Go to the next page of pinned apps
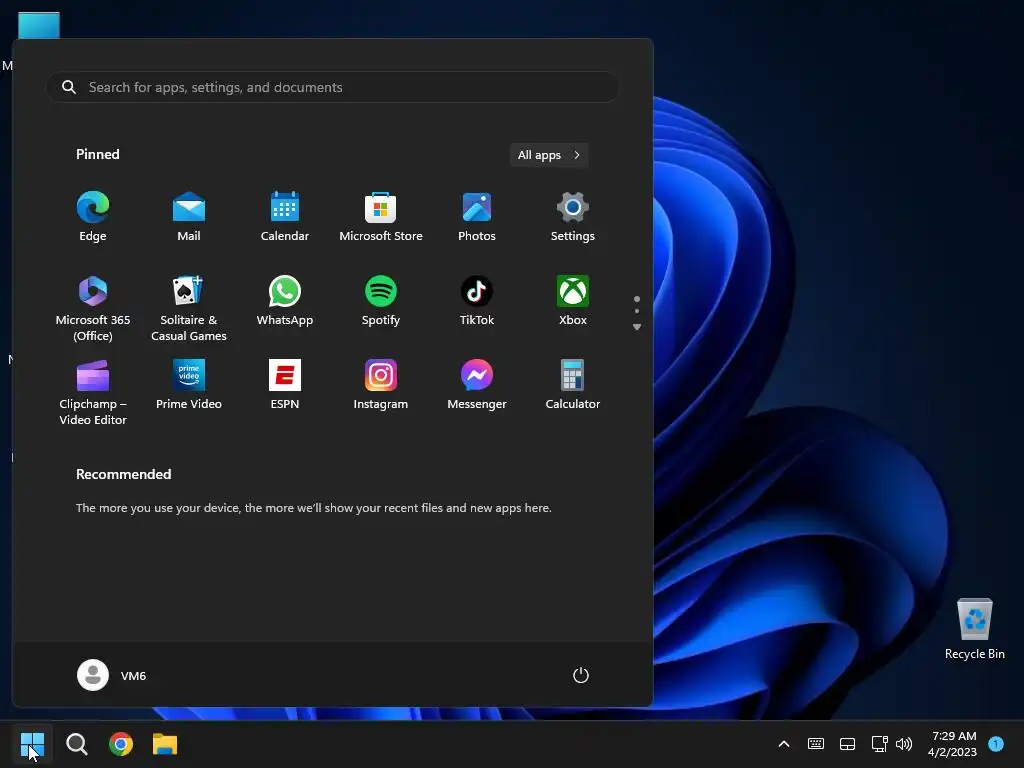This screenshot has height=768, width=1024. point(637,327)
